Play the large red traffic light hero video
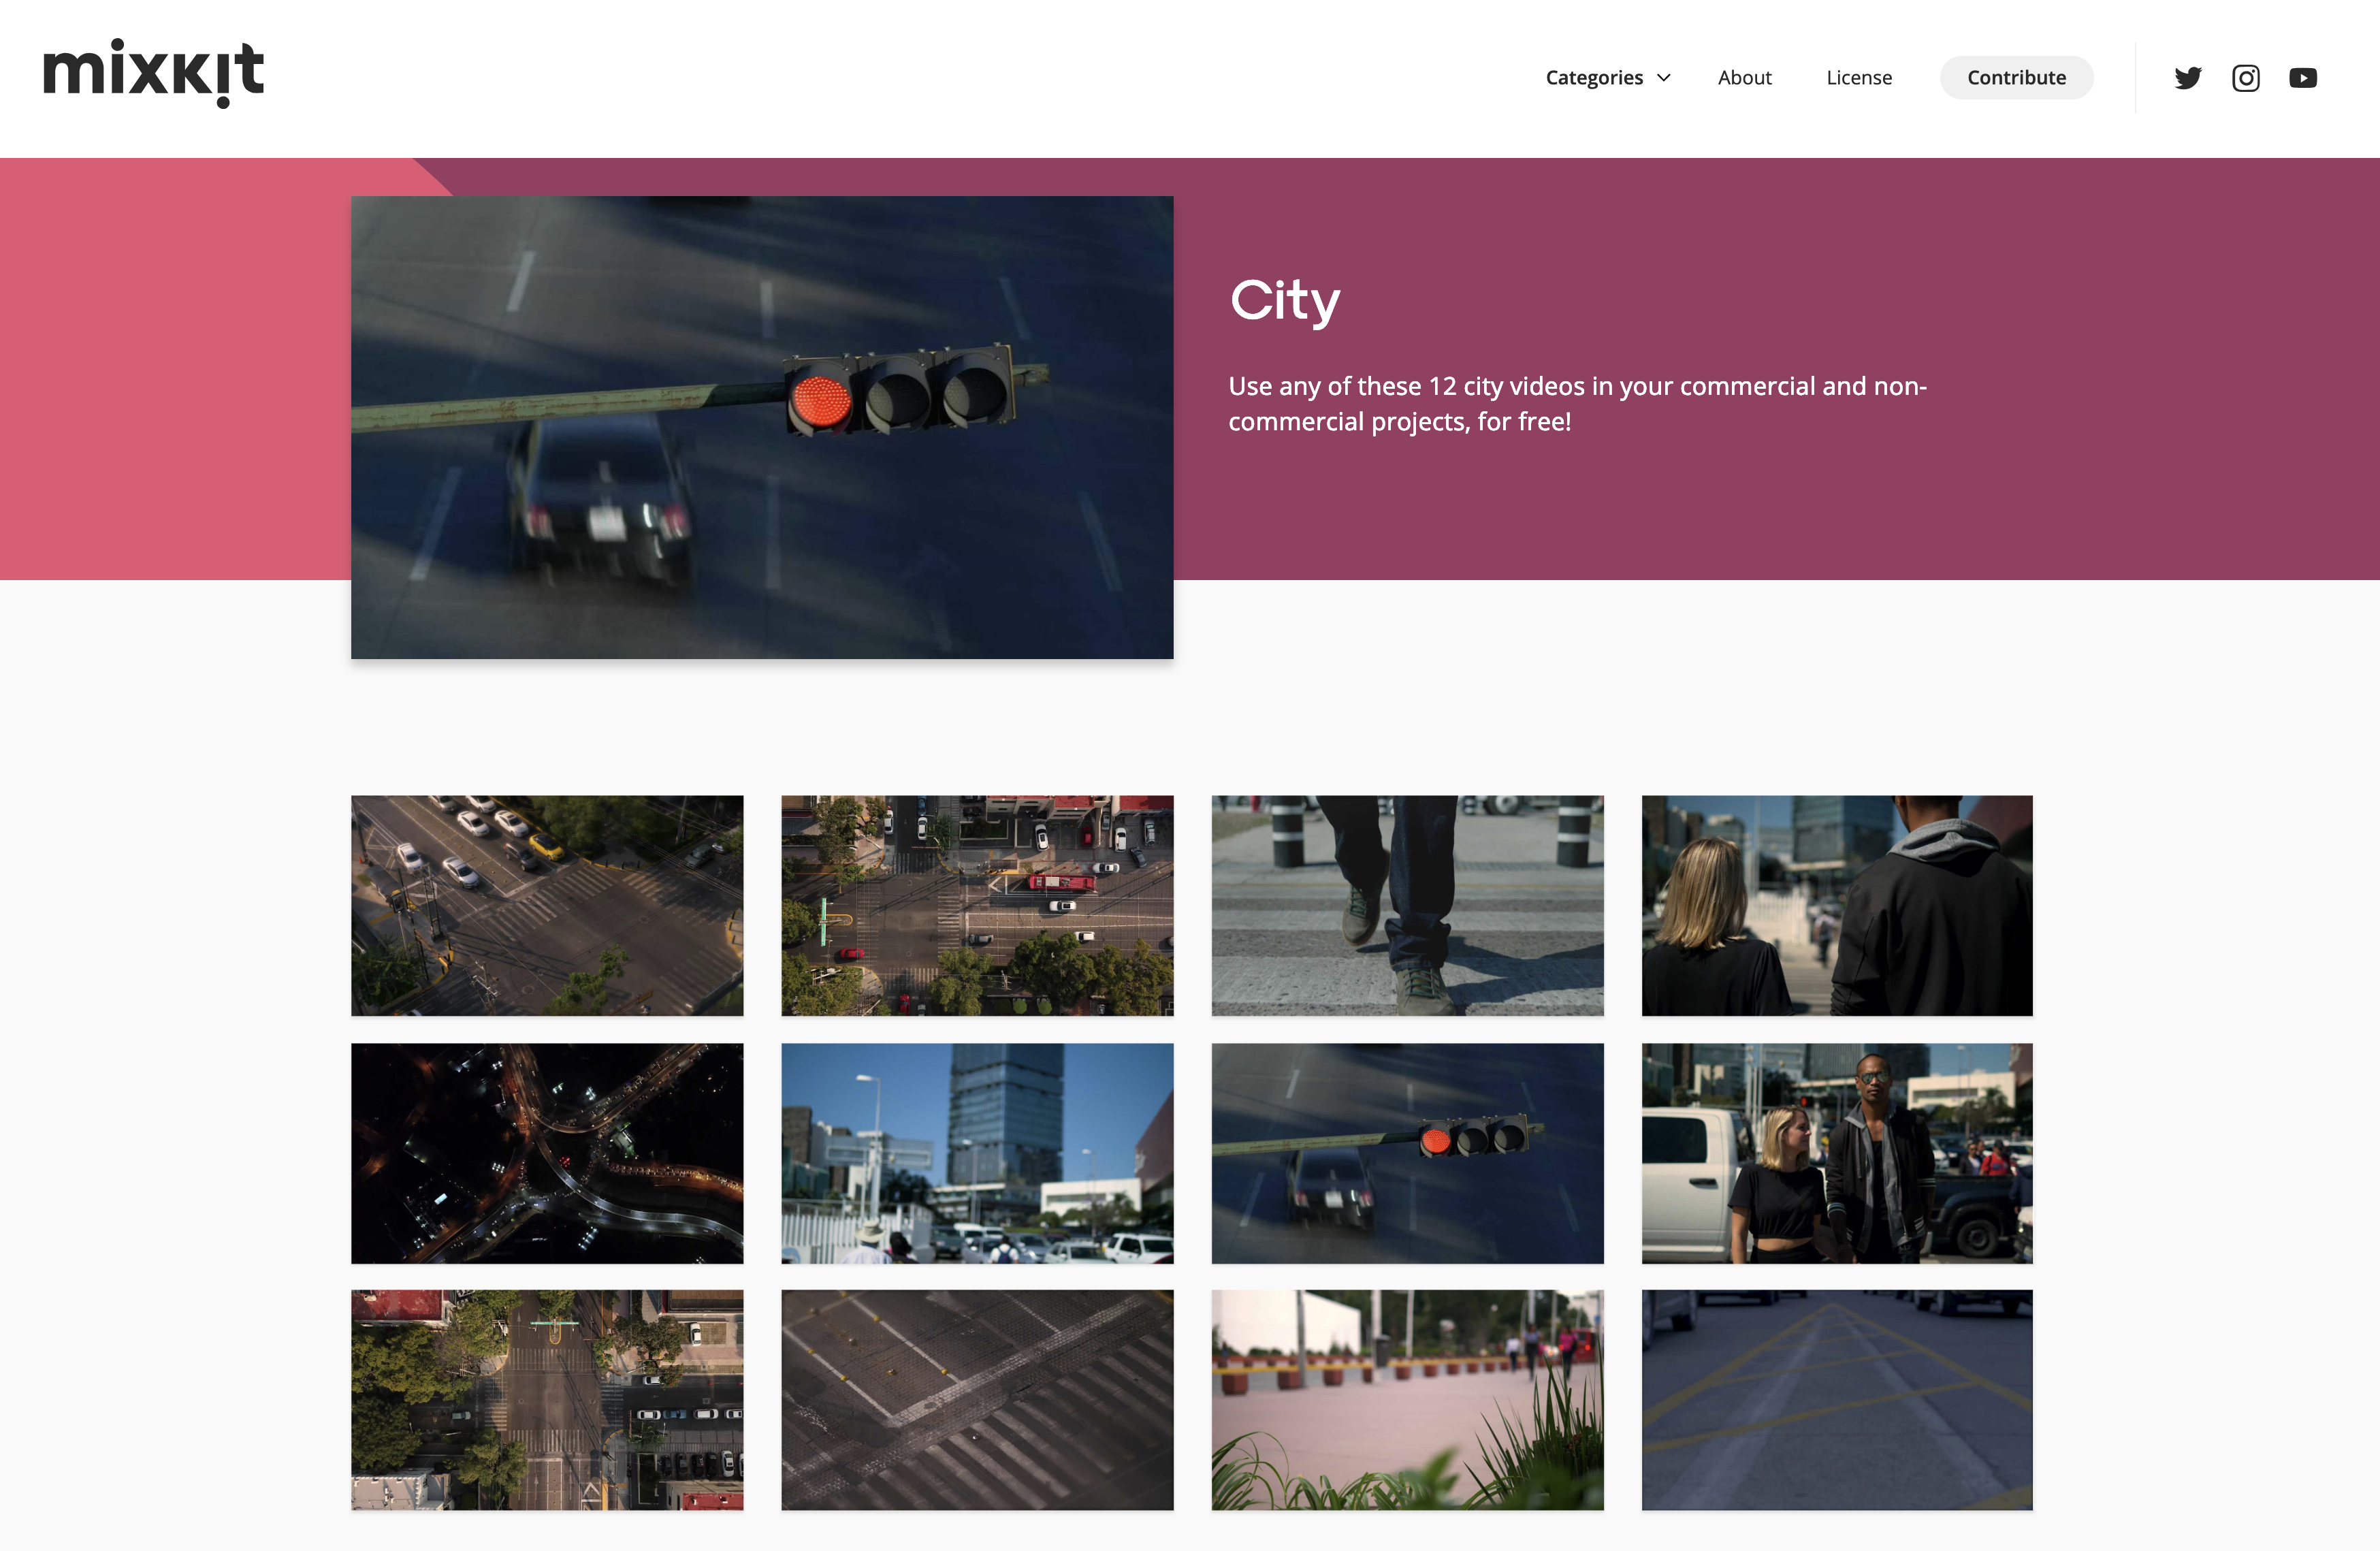The image size is (2380, 1551). point(762,427)
